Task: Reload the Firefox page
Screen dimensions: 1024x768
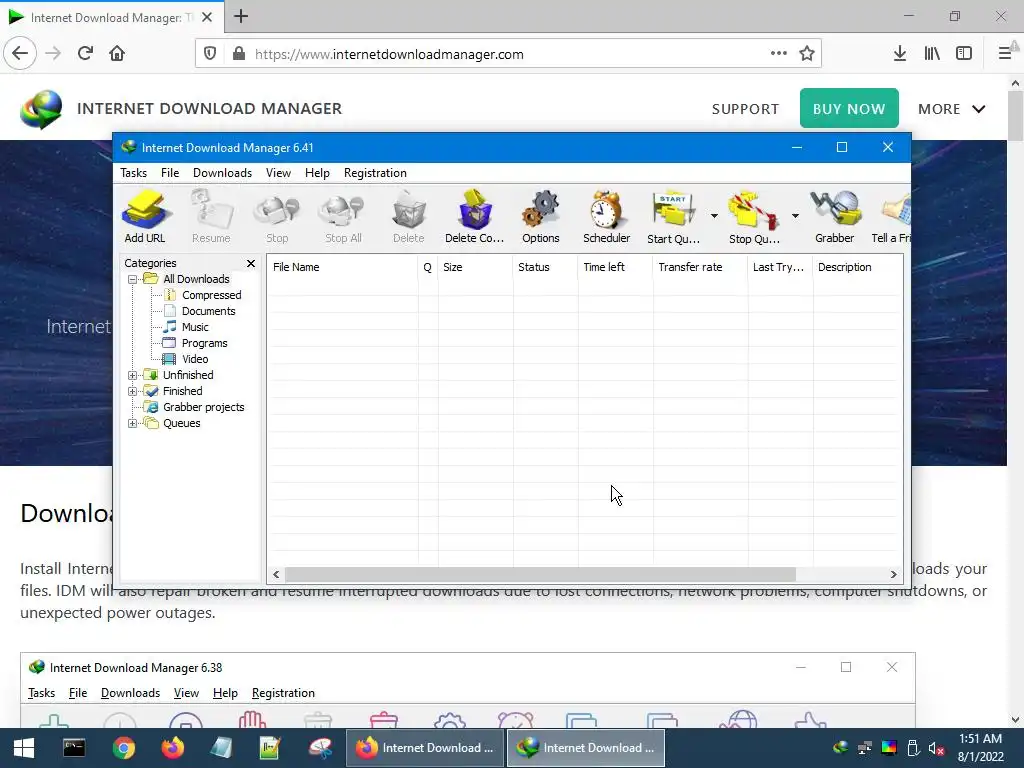Action: tap(86, 54)
